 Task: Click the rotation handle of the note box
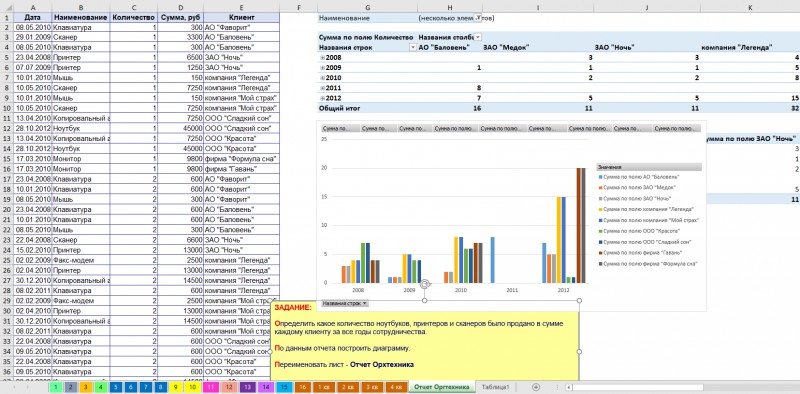coord(424,284)
